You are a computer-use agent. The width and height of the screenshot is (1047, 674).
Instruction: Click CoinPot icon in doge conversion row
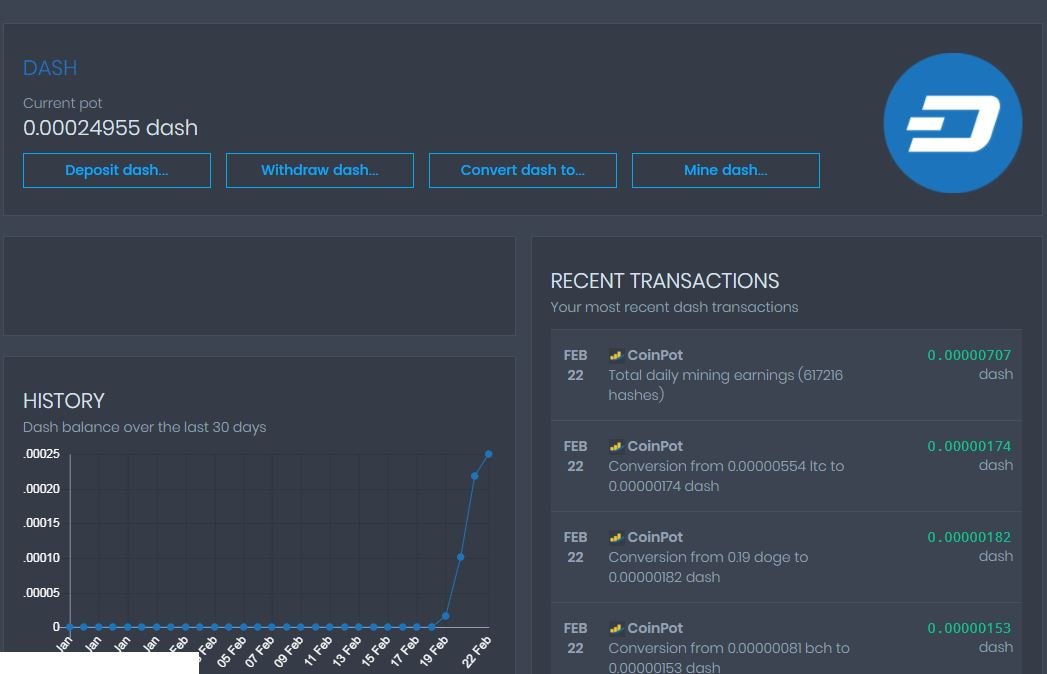616,537
